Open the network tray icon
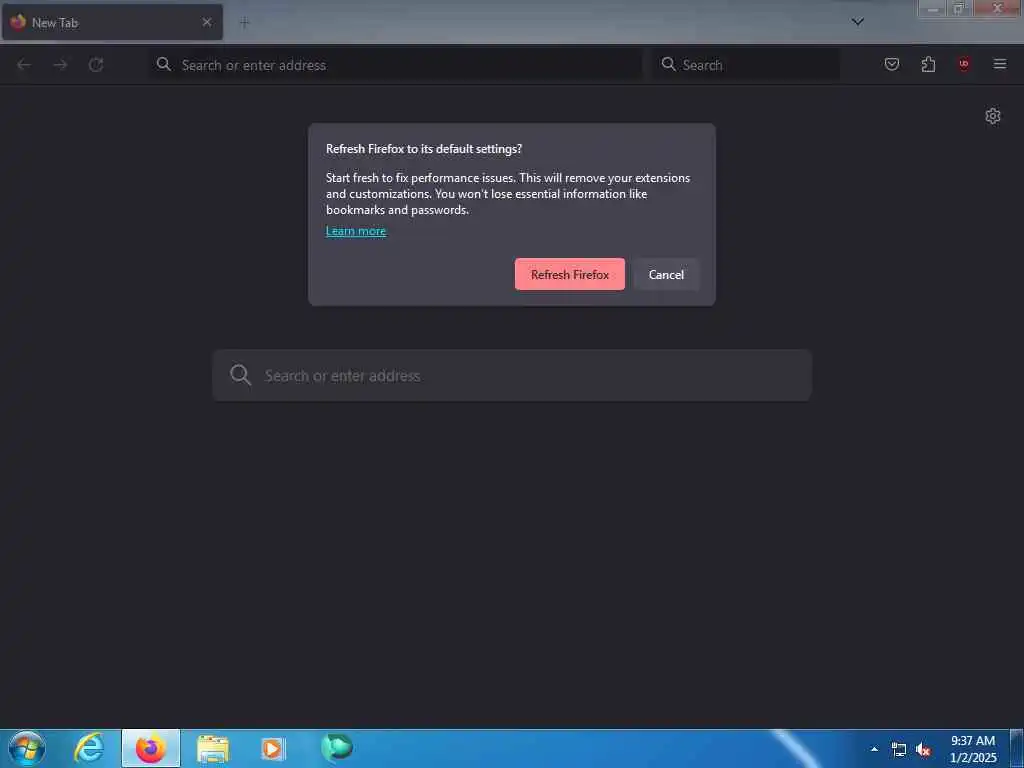 click(899, 750)
